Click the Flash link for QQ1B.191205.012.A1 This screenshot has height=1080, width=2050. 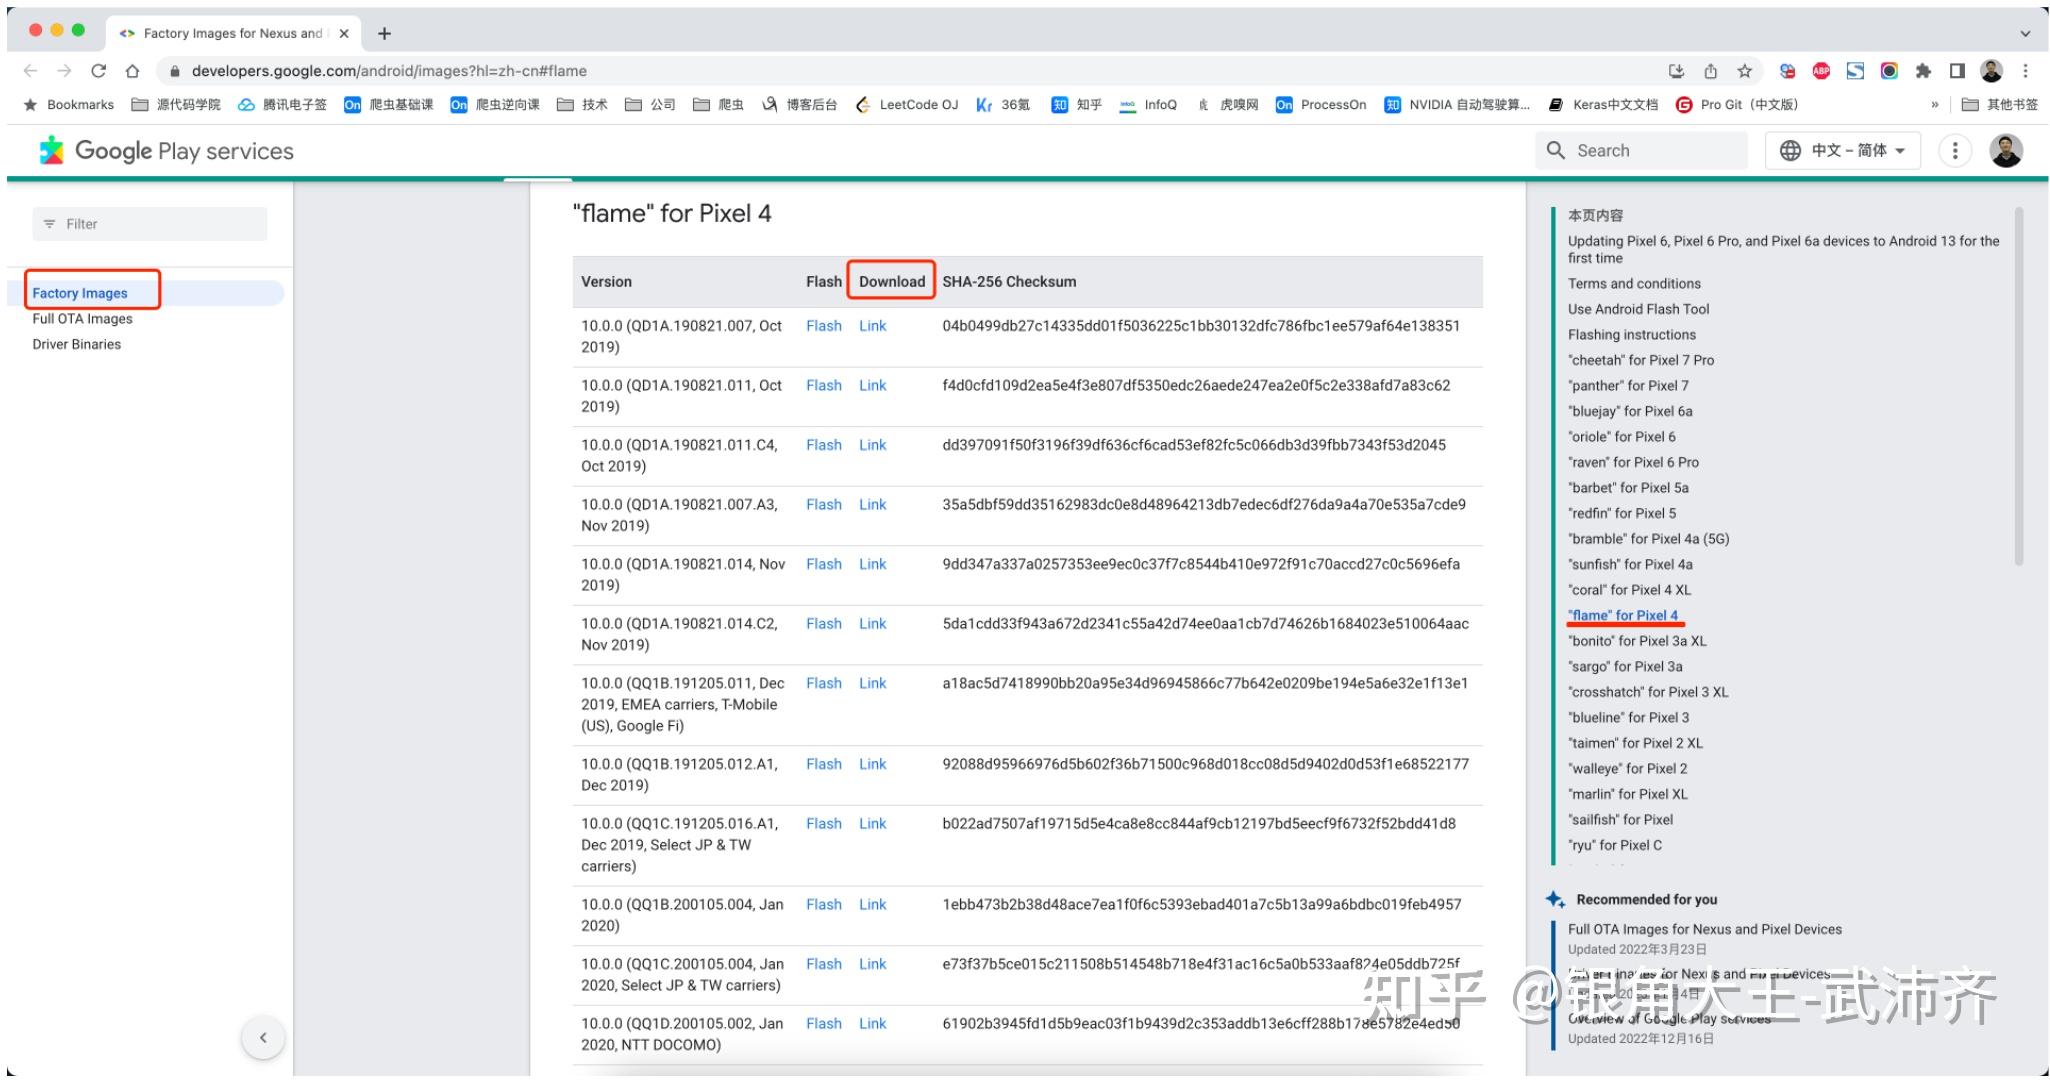[824, 764]
